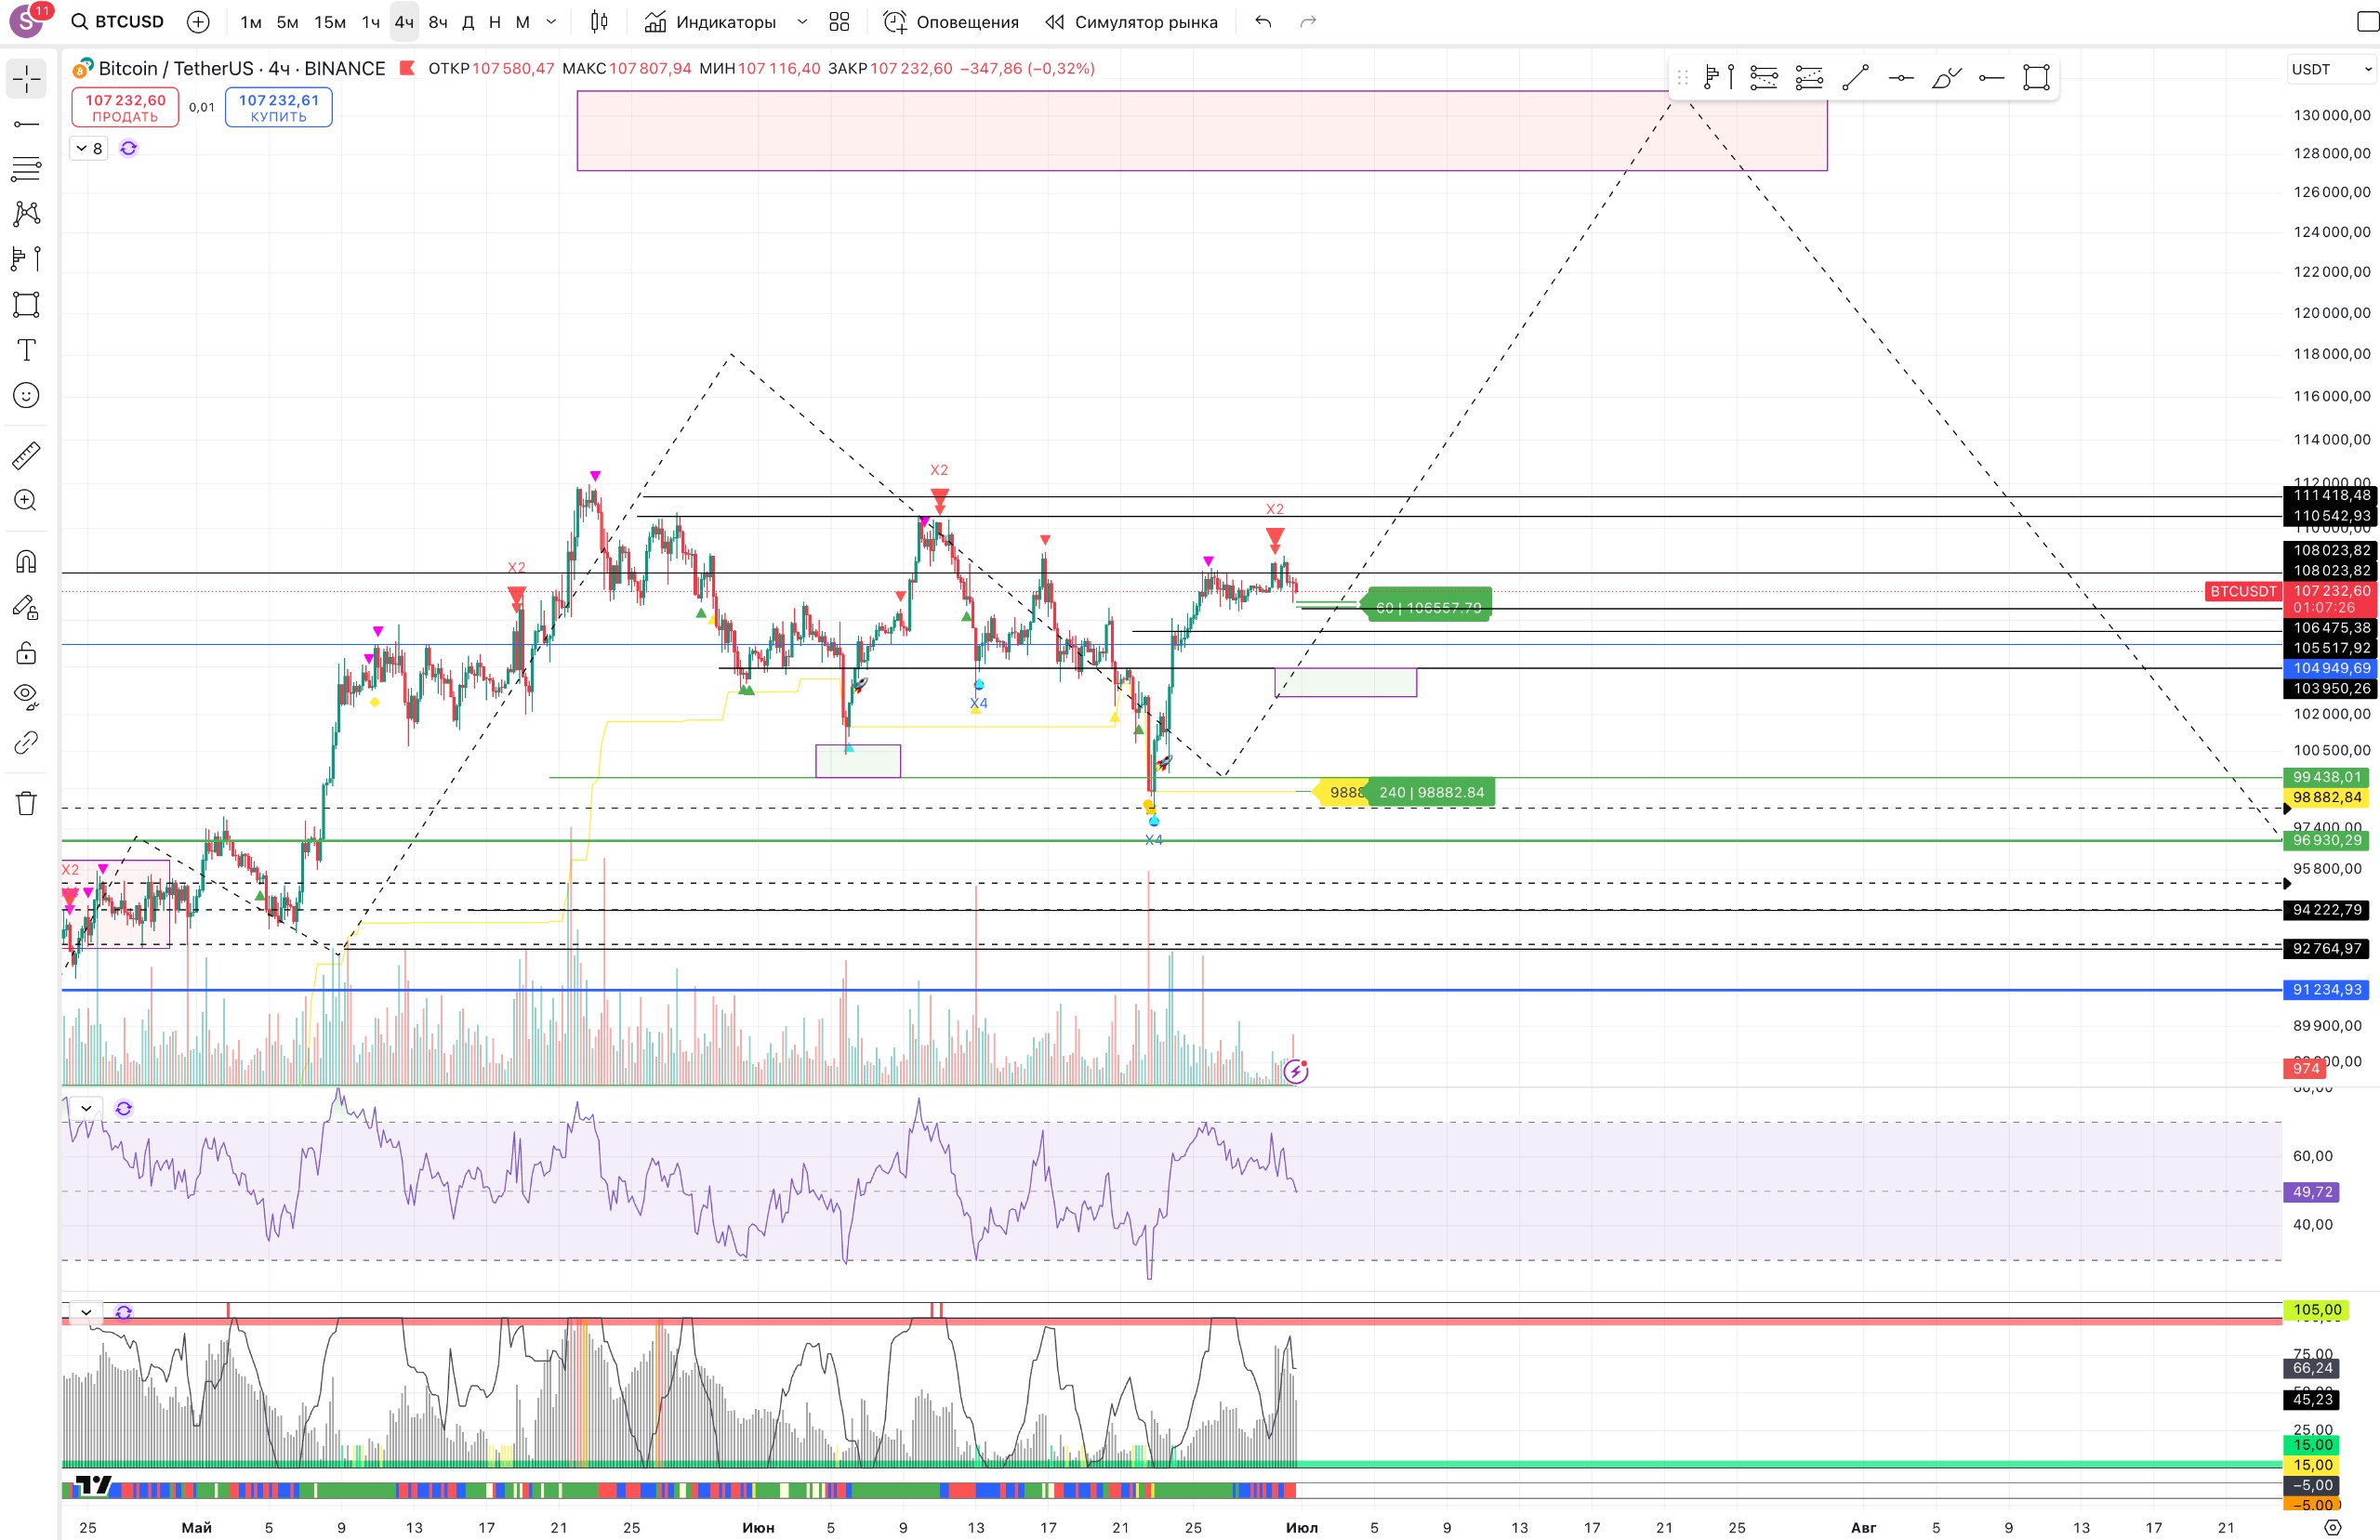
Task: Open the user profile avatar menu
Action: click(x=26, y=21)
